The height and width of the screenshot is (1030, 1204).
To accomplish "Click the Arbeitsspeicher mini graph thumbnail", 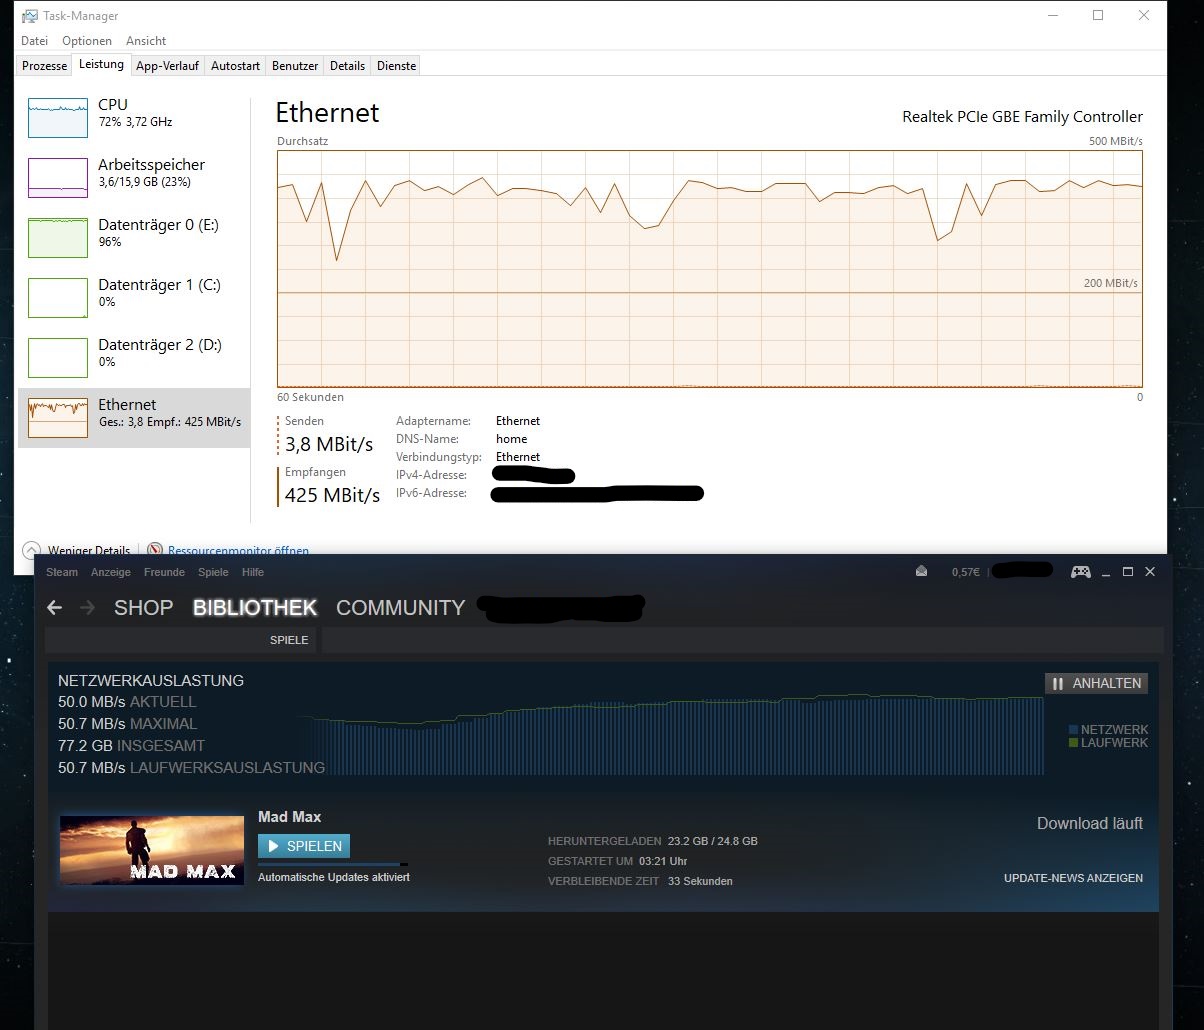I will (x=58, y=178).
